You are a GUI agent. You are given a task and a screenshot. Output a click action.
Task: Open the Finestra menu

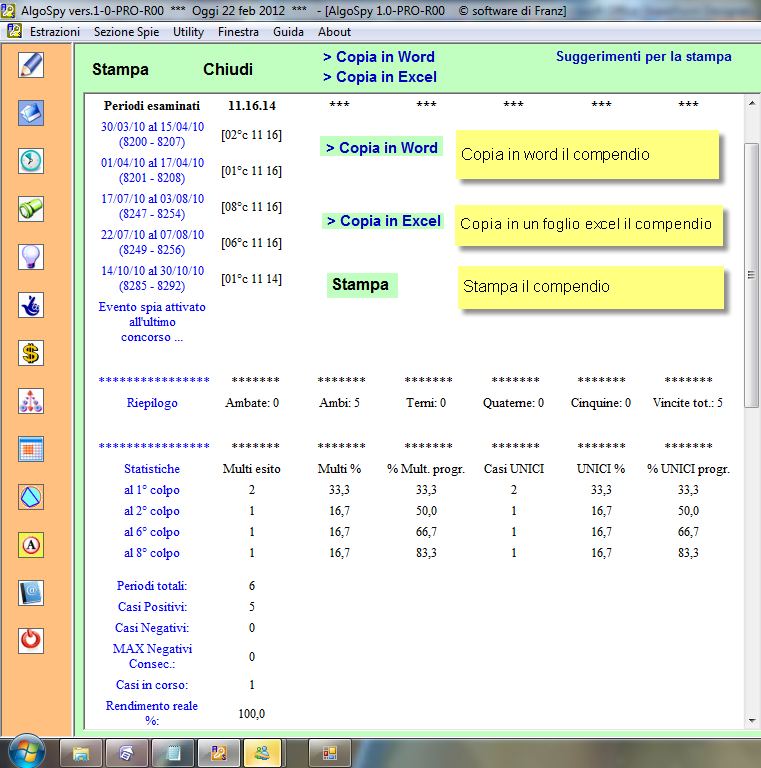pyautogui.click(x=238, y=32)
